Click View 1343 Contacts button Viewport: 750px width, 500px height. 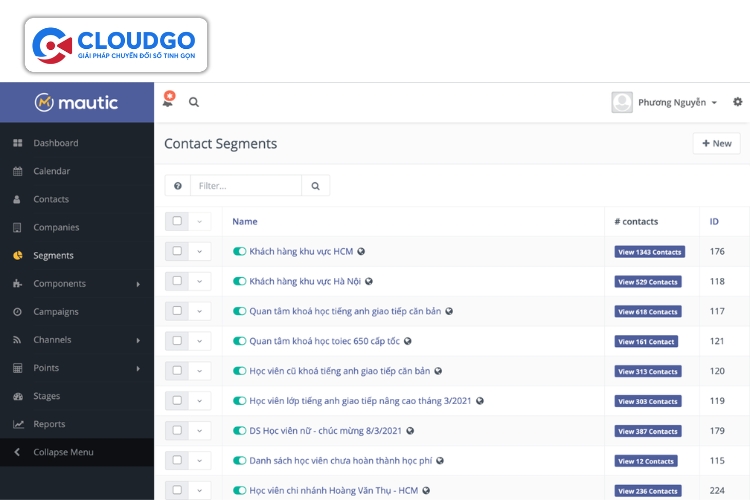tap(649, 252)
